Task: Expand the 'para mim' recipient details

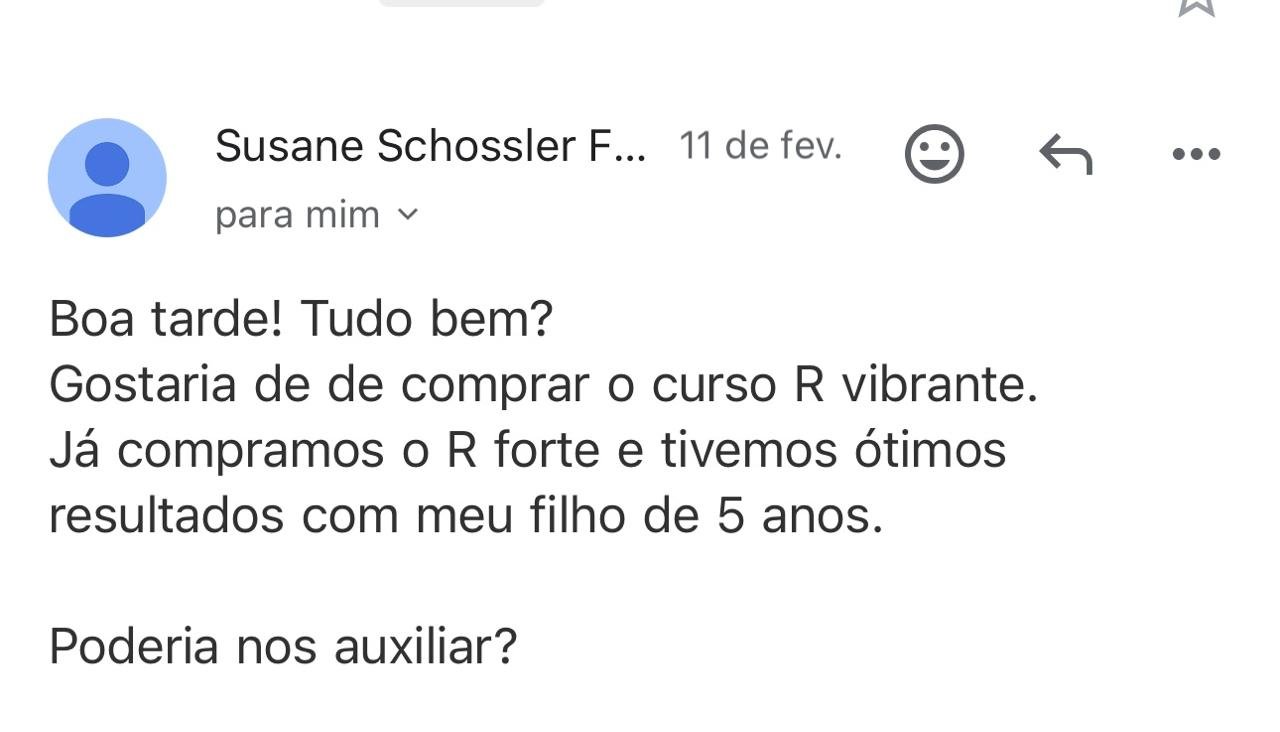Action: [409, 214]
